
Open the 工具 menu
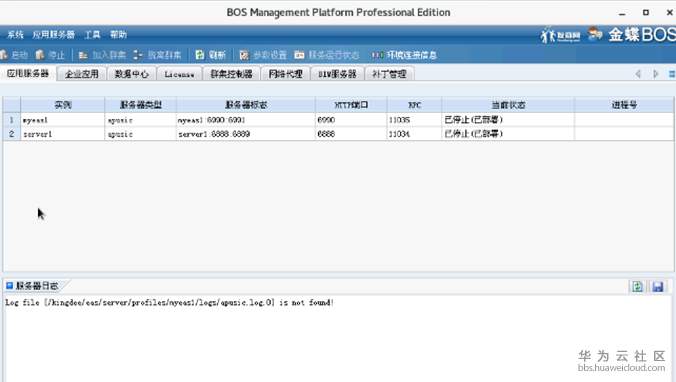92,34
